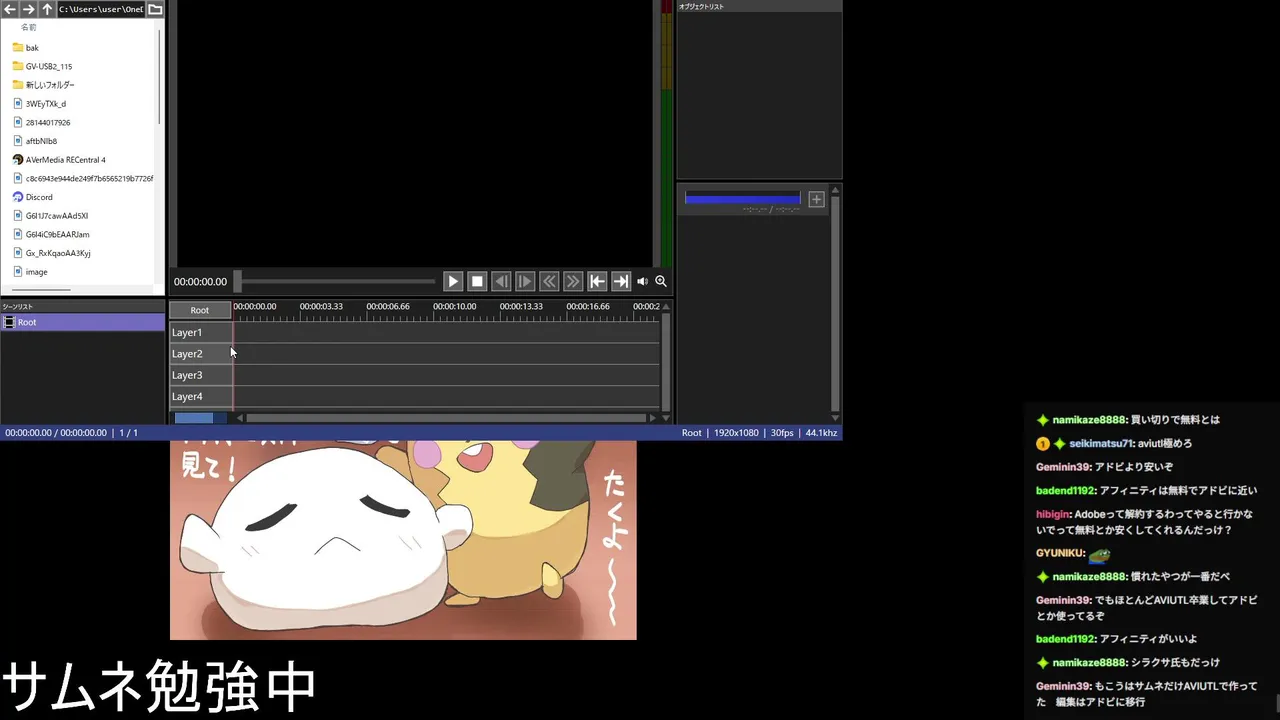
Task: Click the back arrow in file browser
Action: [x=11, y=9]
